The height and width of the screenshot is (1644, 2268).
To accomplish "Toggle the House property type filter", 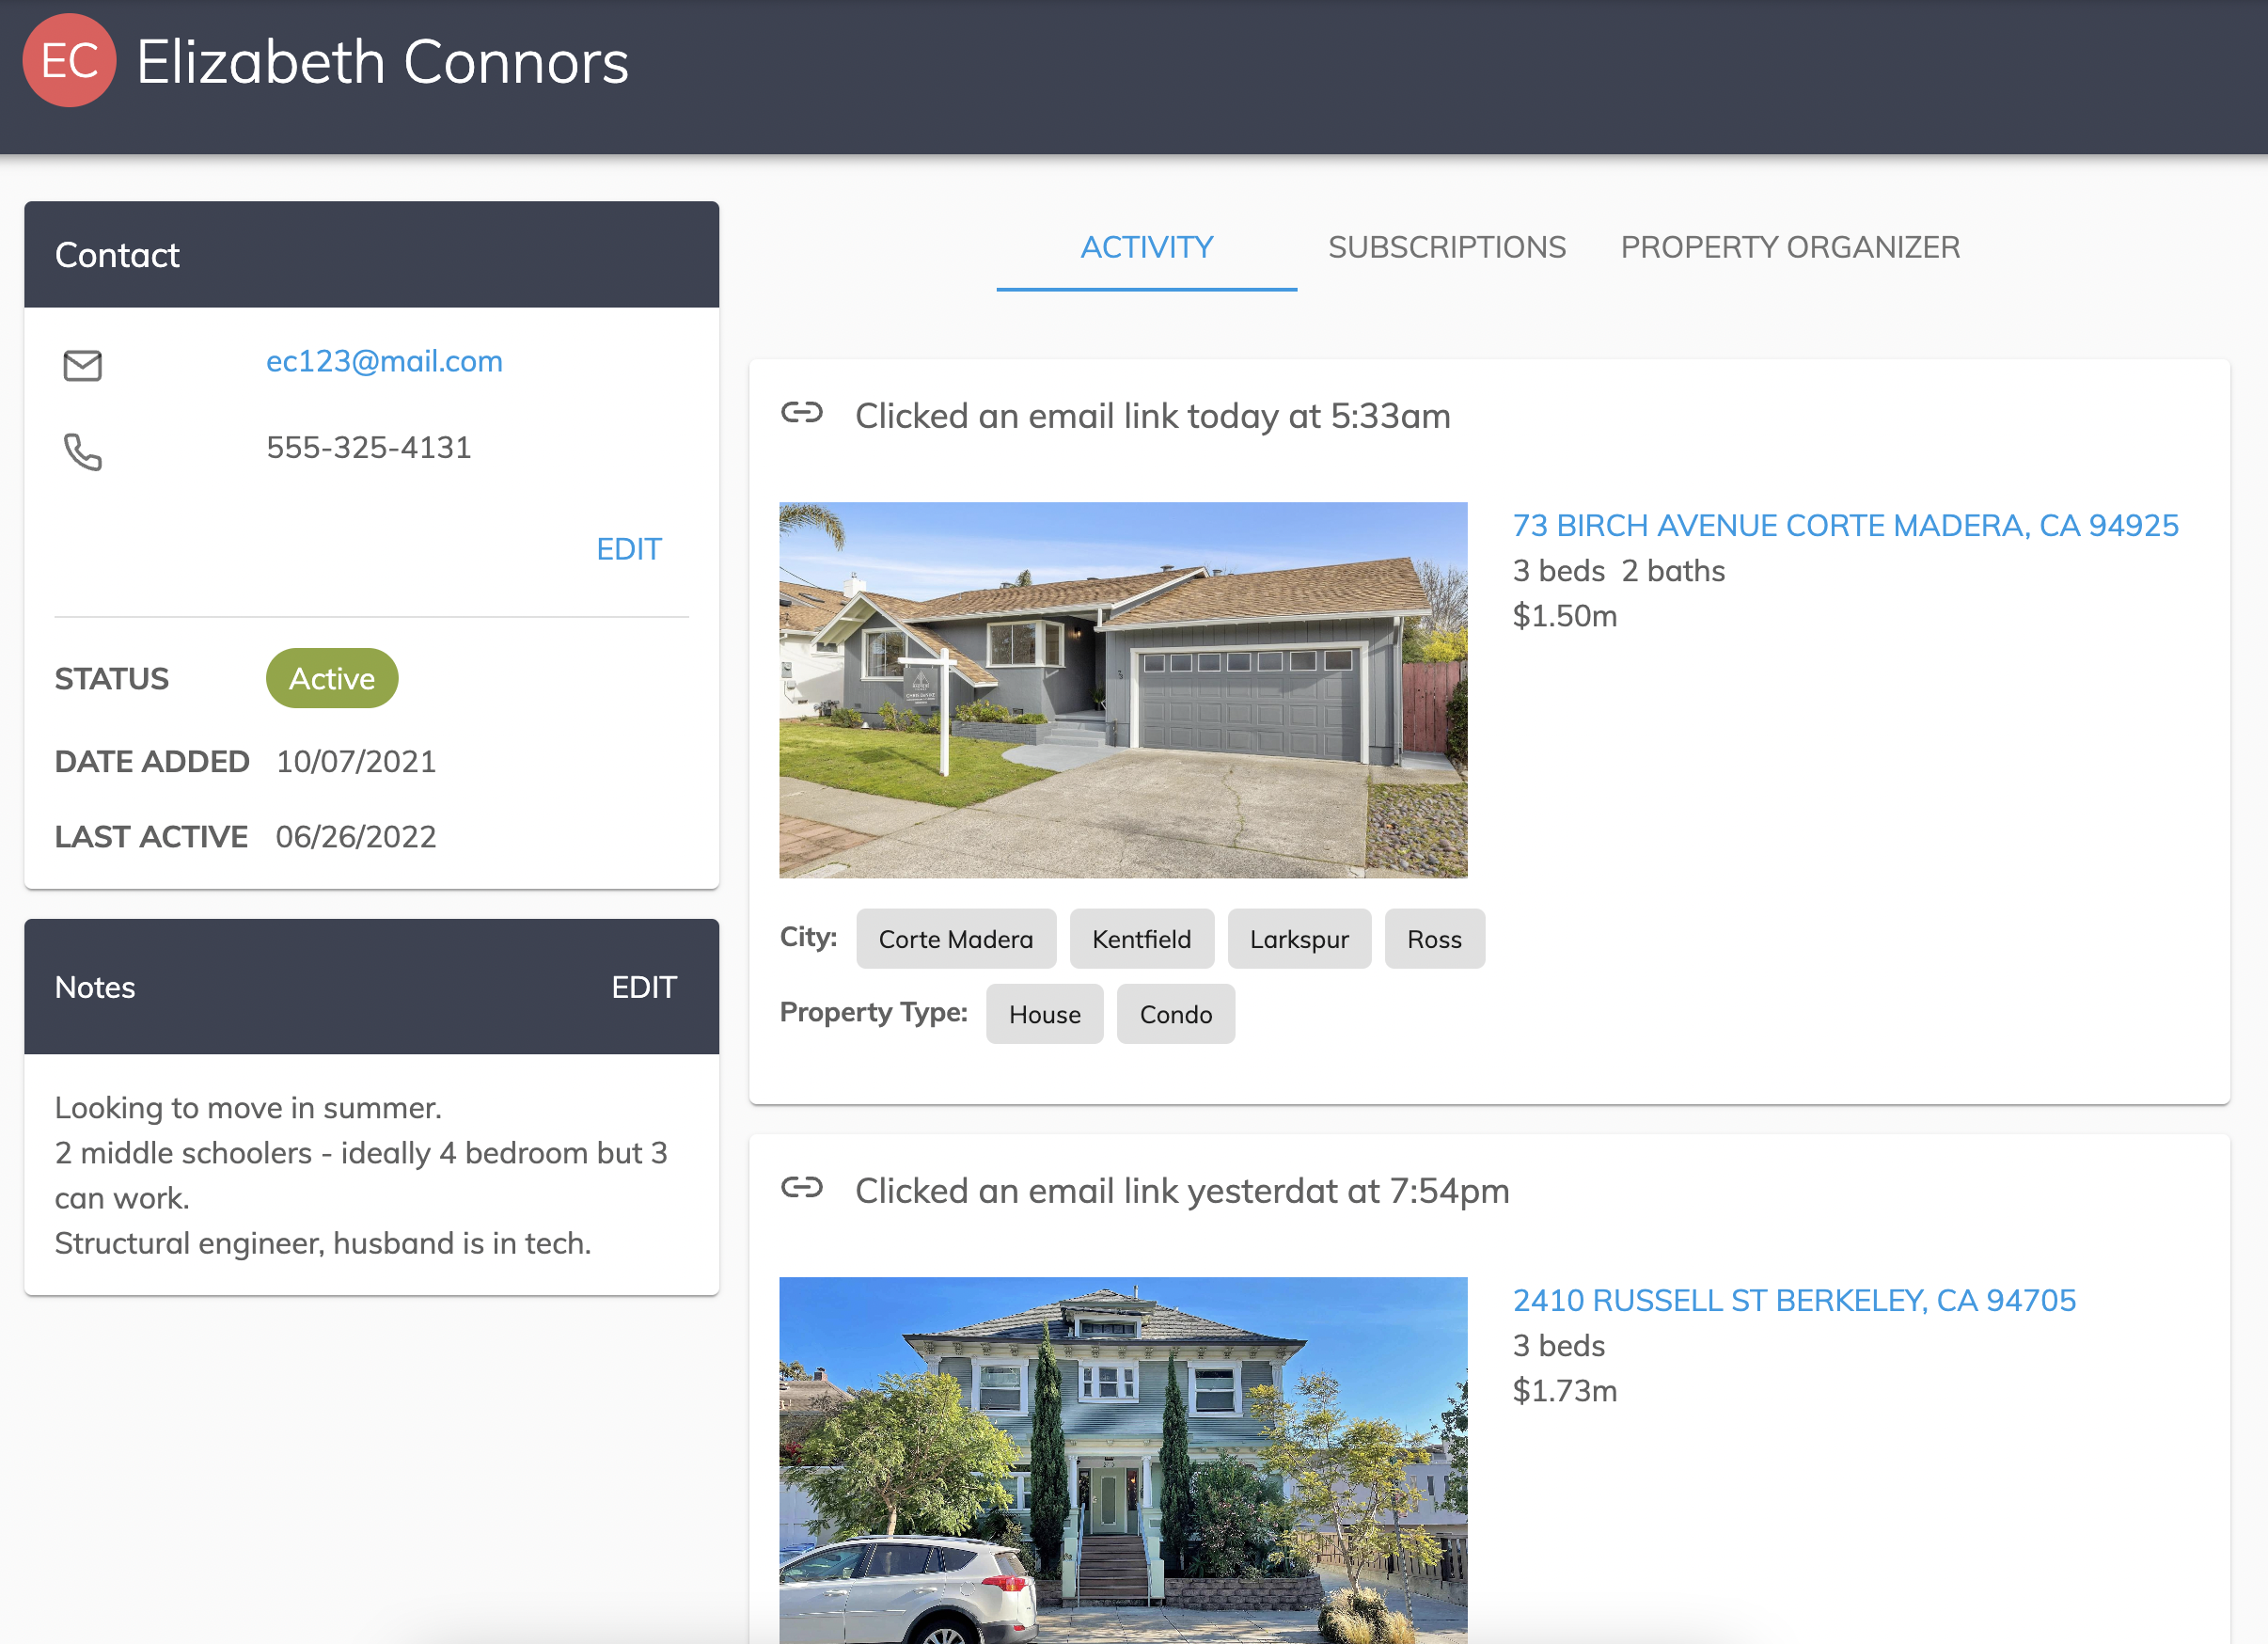I will (1044, 1013).
